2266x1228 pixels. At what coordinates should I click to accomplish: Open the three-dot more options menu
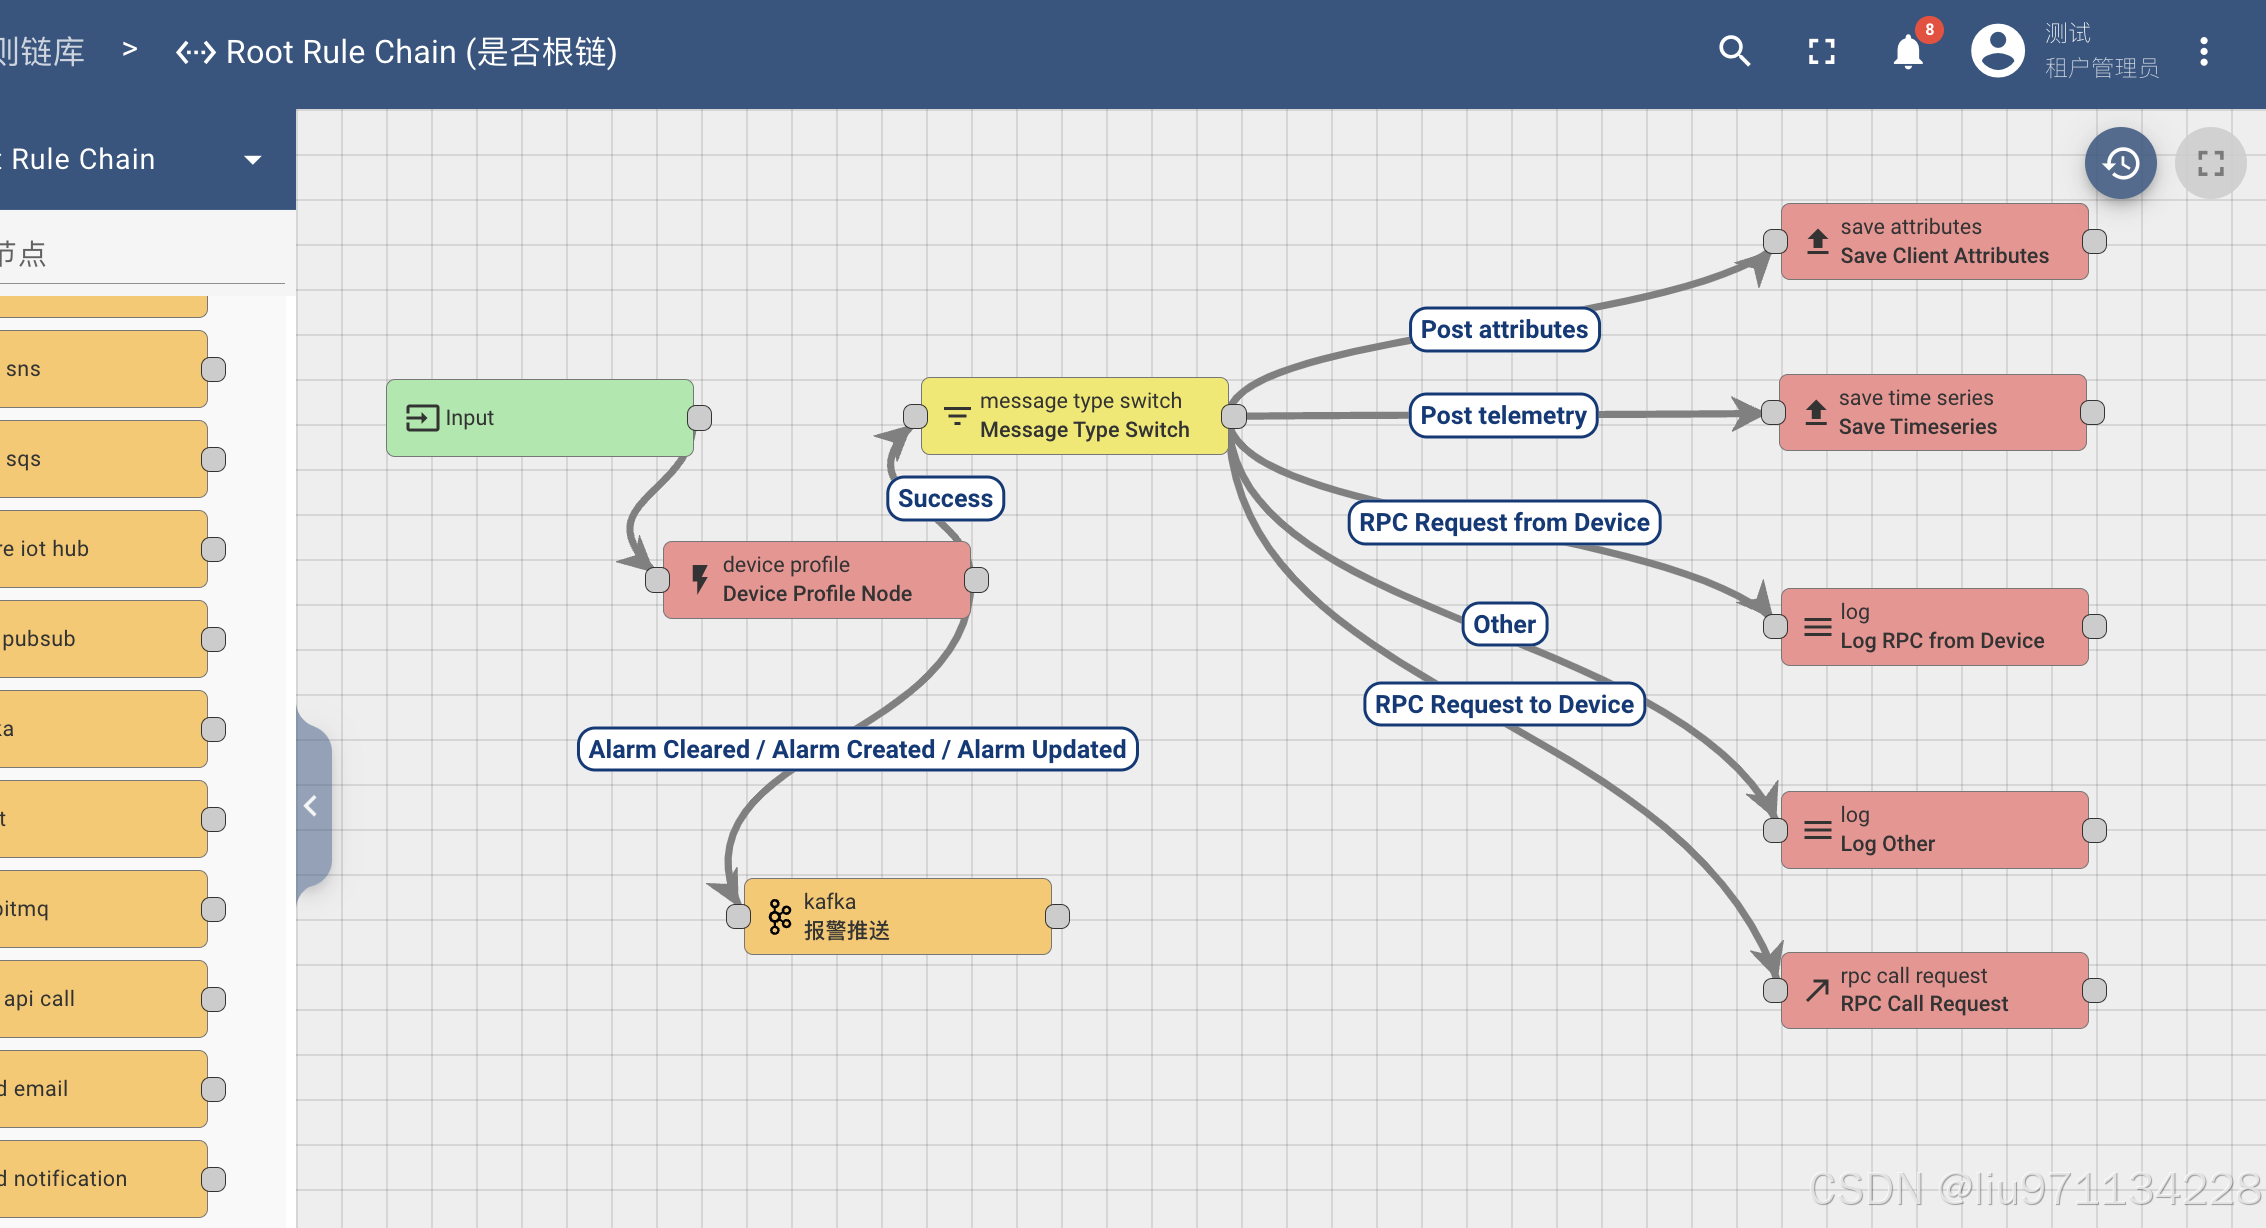coord(2203,51)
